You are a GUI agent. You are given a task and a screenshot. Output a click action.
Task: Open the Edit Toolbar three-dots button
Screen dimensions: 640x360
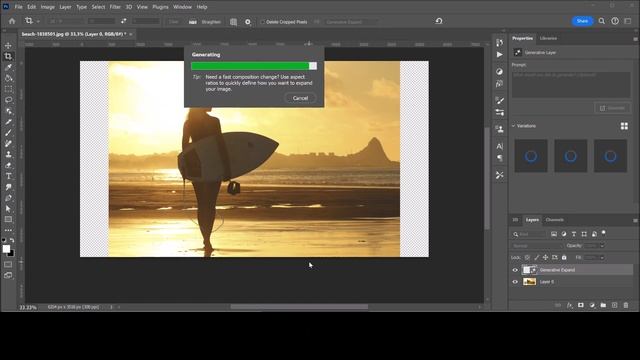click(8, 230)
